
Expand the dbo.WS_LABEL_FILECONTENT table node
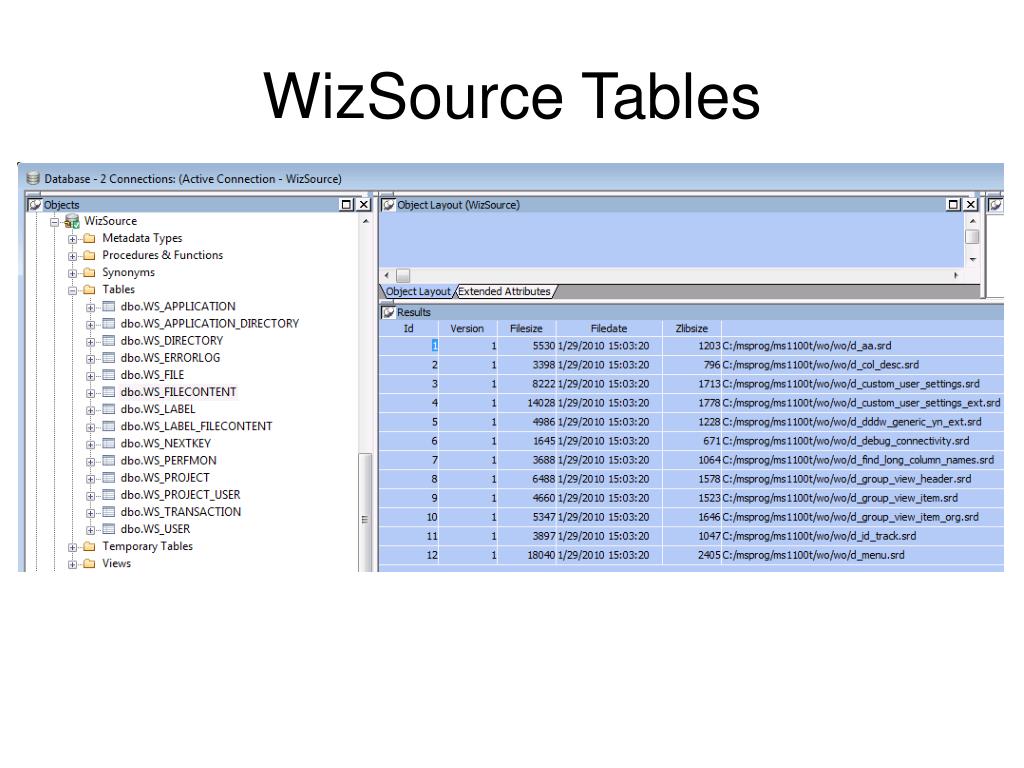pos(91,427)
